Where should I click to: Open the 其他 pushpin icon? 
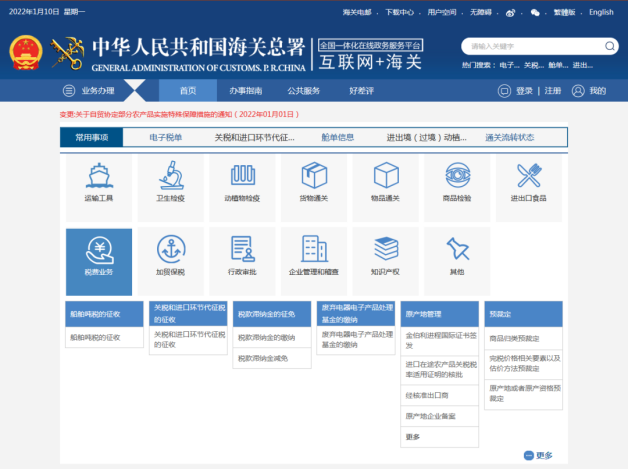(457, 254)
